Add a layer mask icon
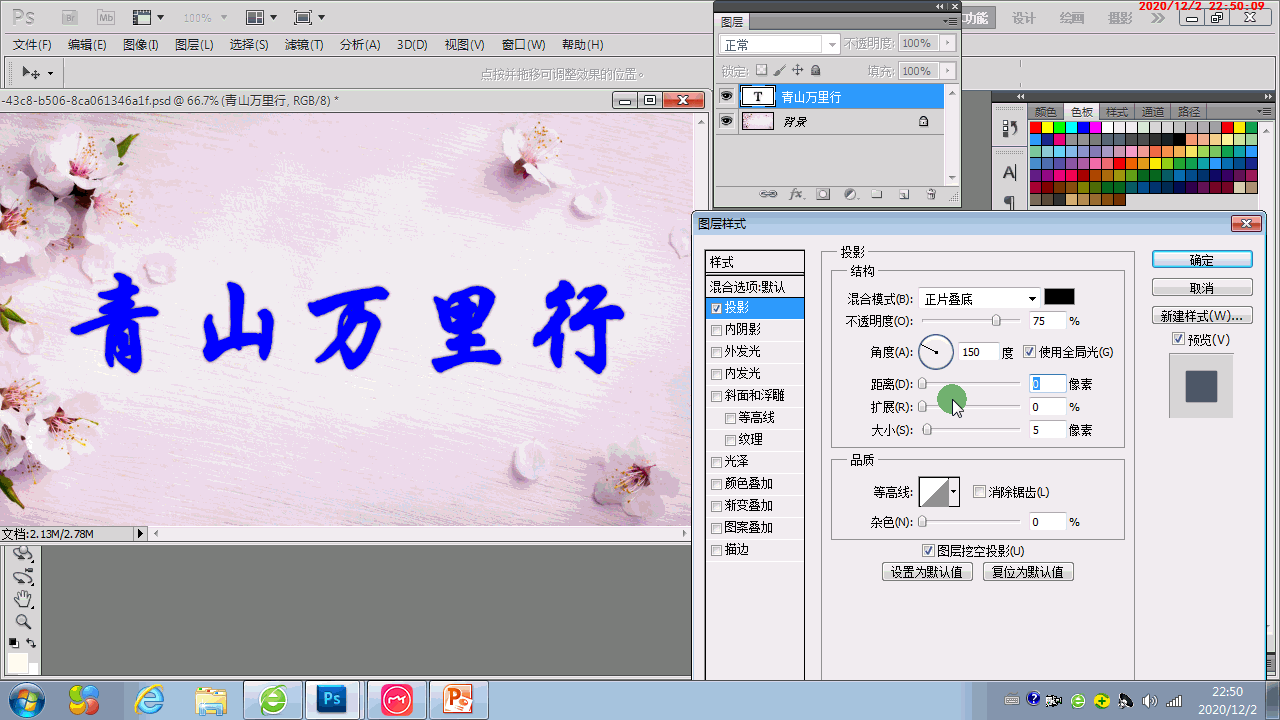 [823, 194]
